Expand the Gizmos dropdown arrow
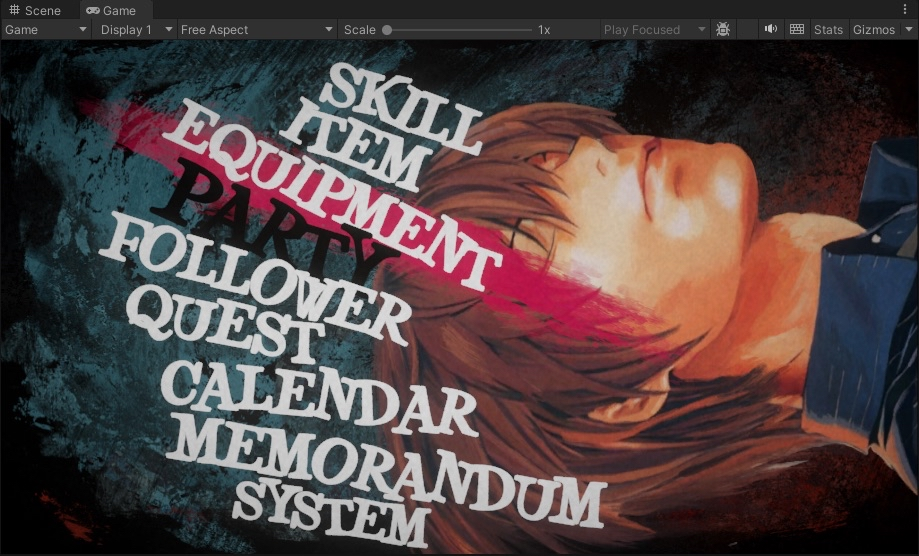 pos(908,30)
